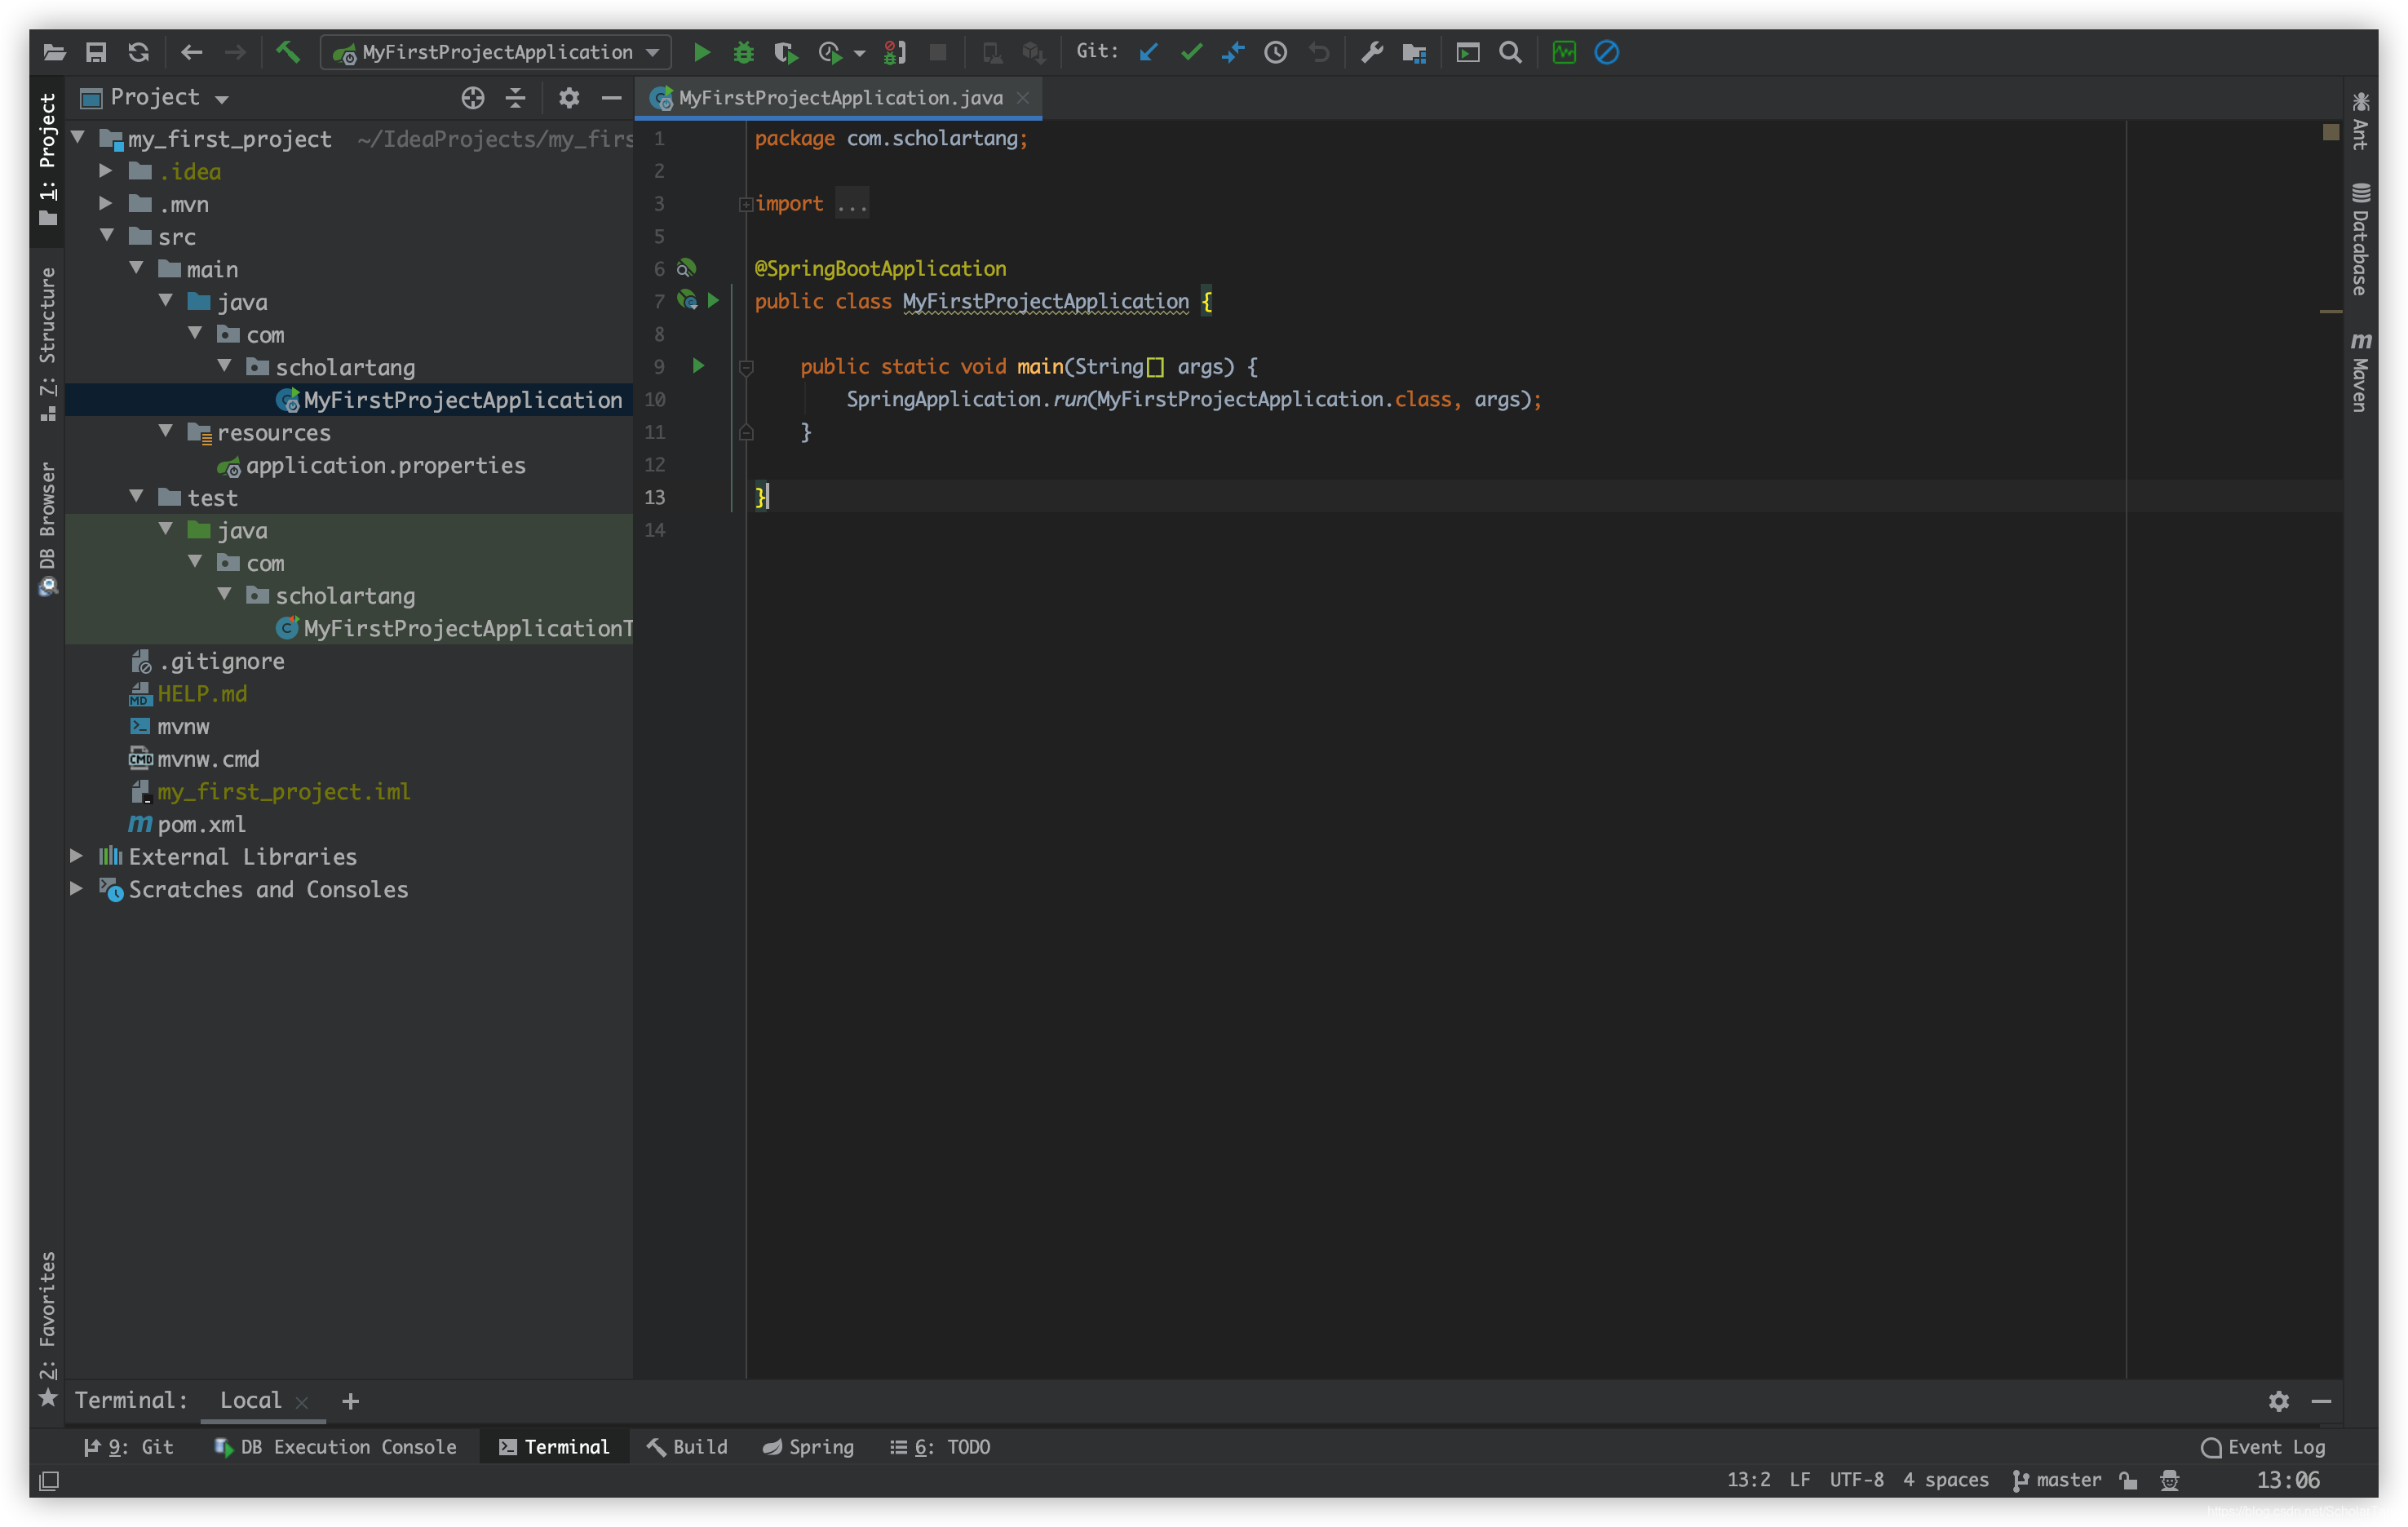Expand External Libraries node
2408x1527 pixels.
(x=76, y=855)
